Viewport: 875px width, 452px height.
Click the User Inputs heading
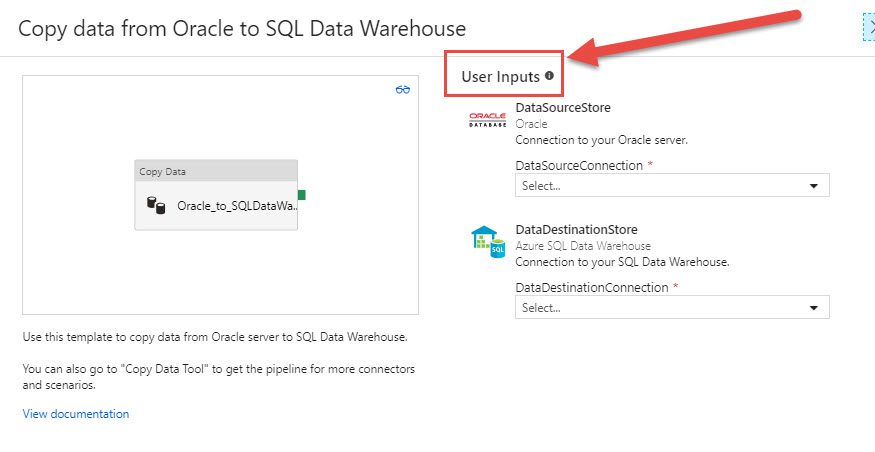pyautogui.click(x=501, y=77)
